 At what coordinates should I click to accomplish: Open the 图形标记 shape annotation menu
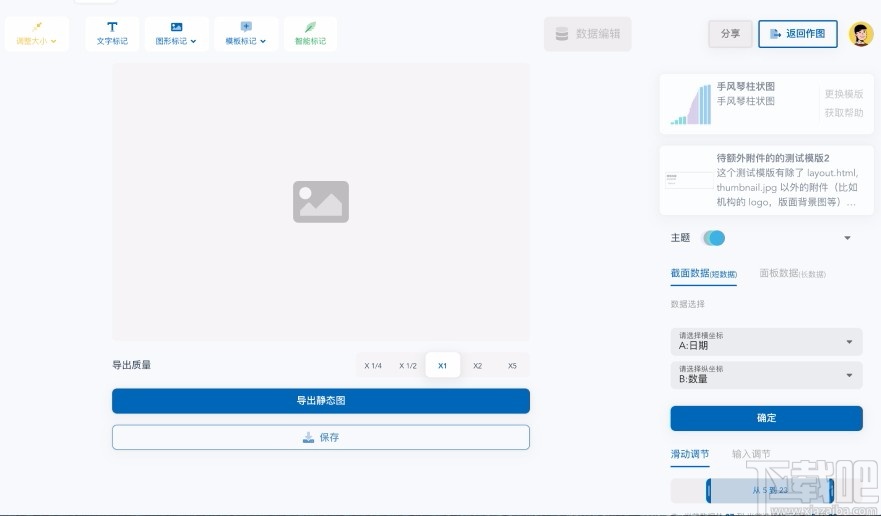[x=176, y=34]
